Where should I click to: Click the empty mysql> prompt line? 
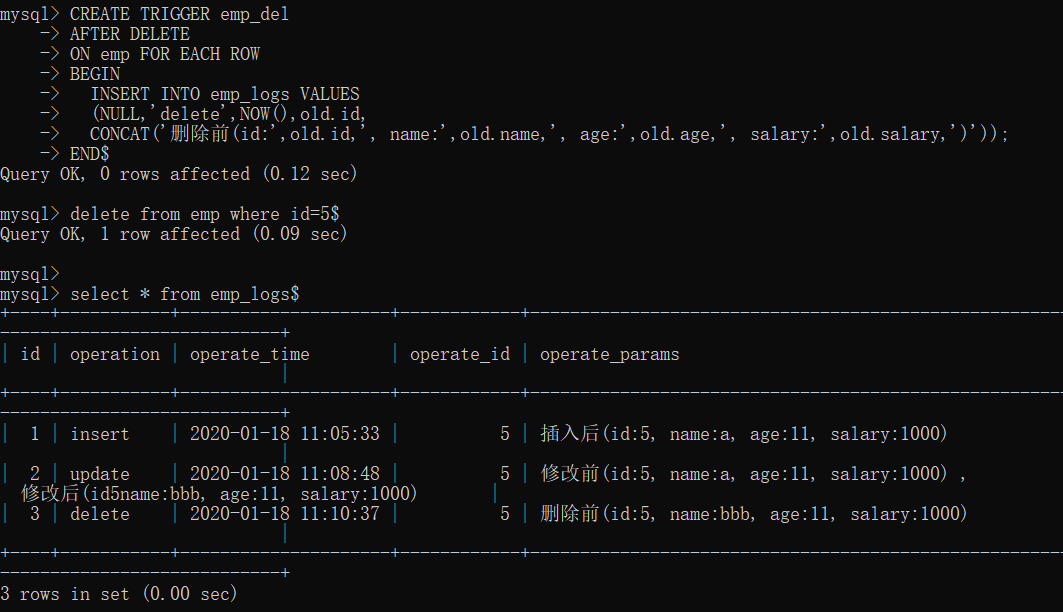(30, 274)
